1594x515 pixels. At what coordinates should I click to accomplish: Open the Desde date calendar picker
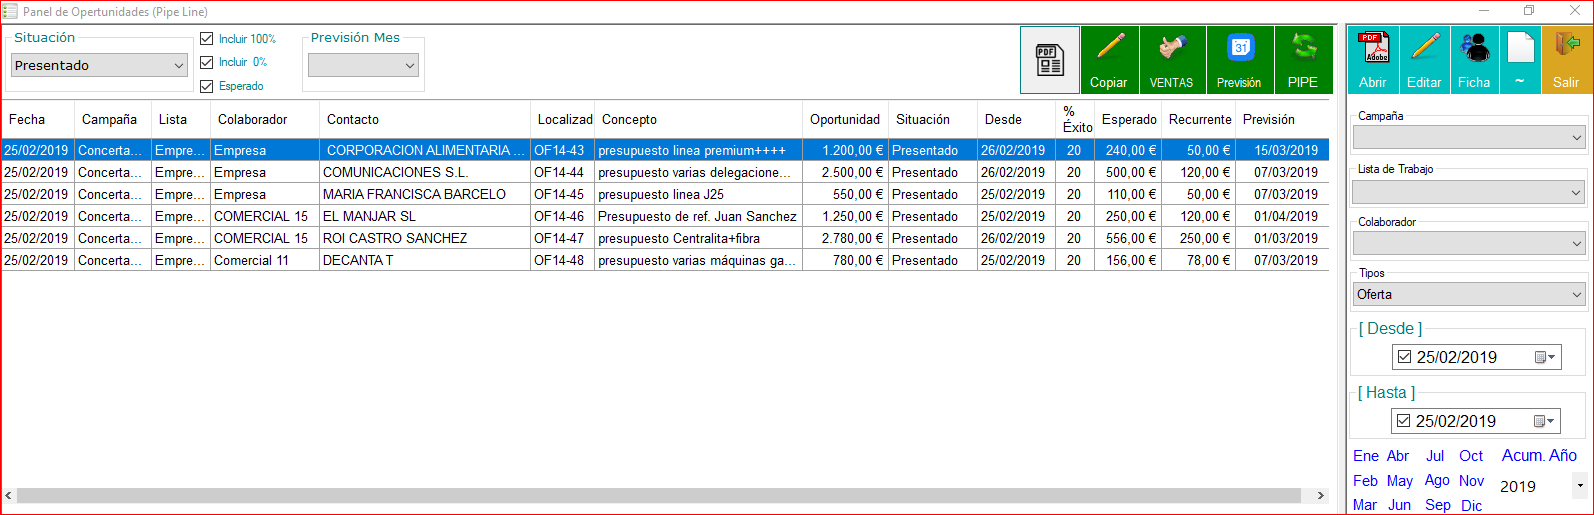(x=1545, y=357)
